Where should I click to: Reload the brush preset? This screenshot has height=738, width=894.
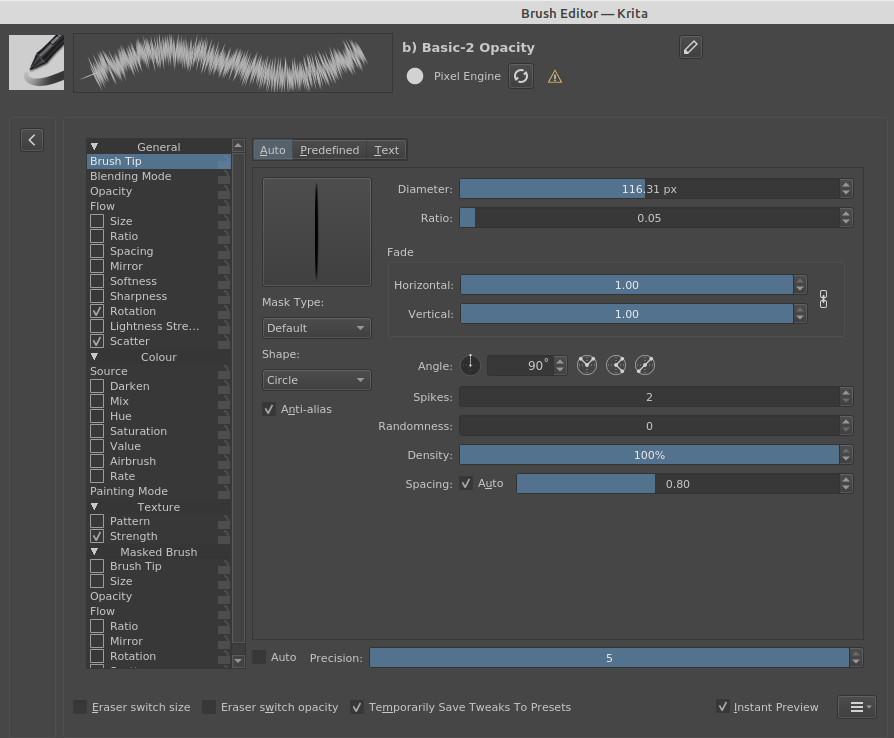(520, 76)
